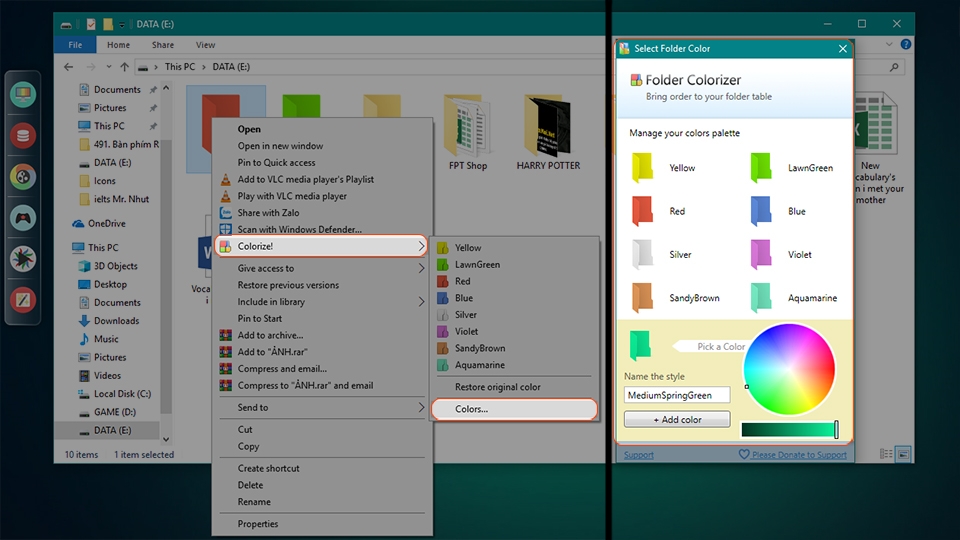The image size is (960, 540).
Task: Click Share with Zalo entry
Action: pyautogui.click(x=321, y=212)
